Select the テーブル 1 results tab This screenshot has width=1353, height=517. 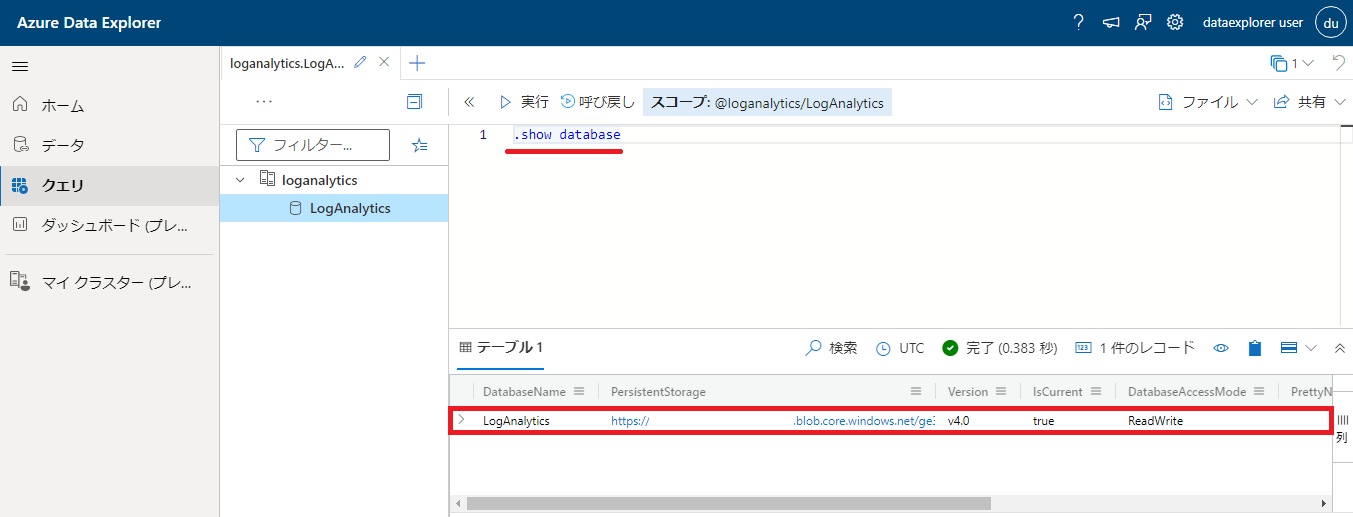point(501,348)
